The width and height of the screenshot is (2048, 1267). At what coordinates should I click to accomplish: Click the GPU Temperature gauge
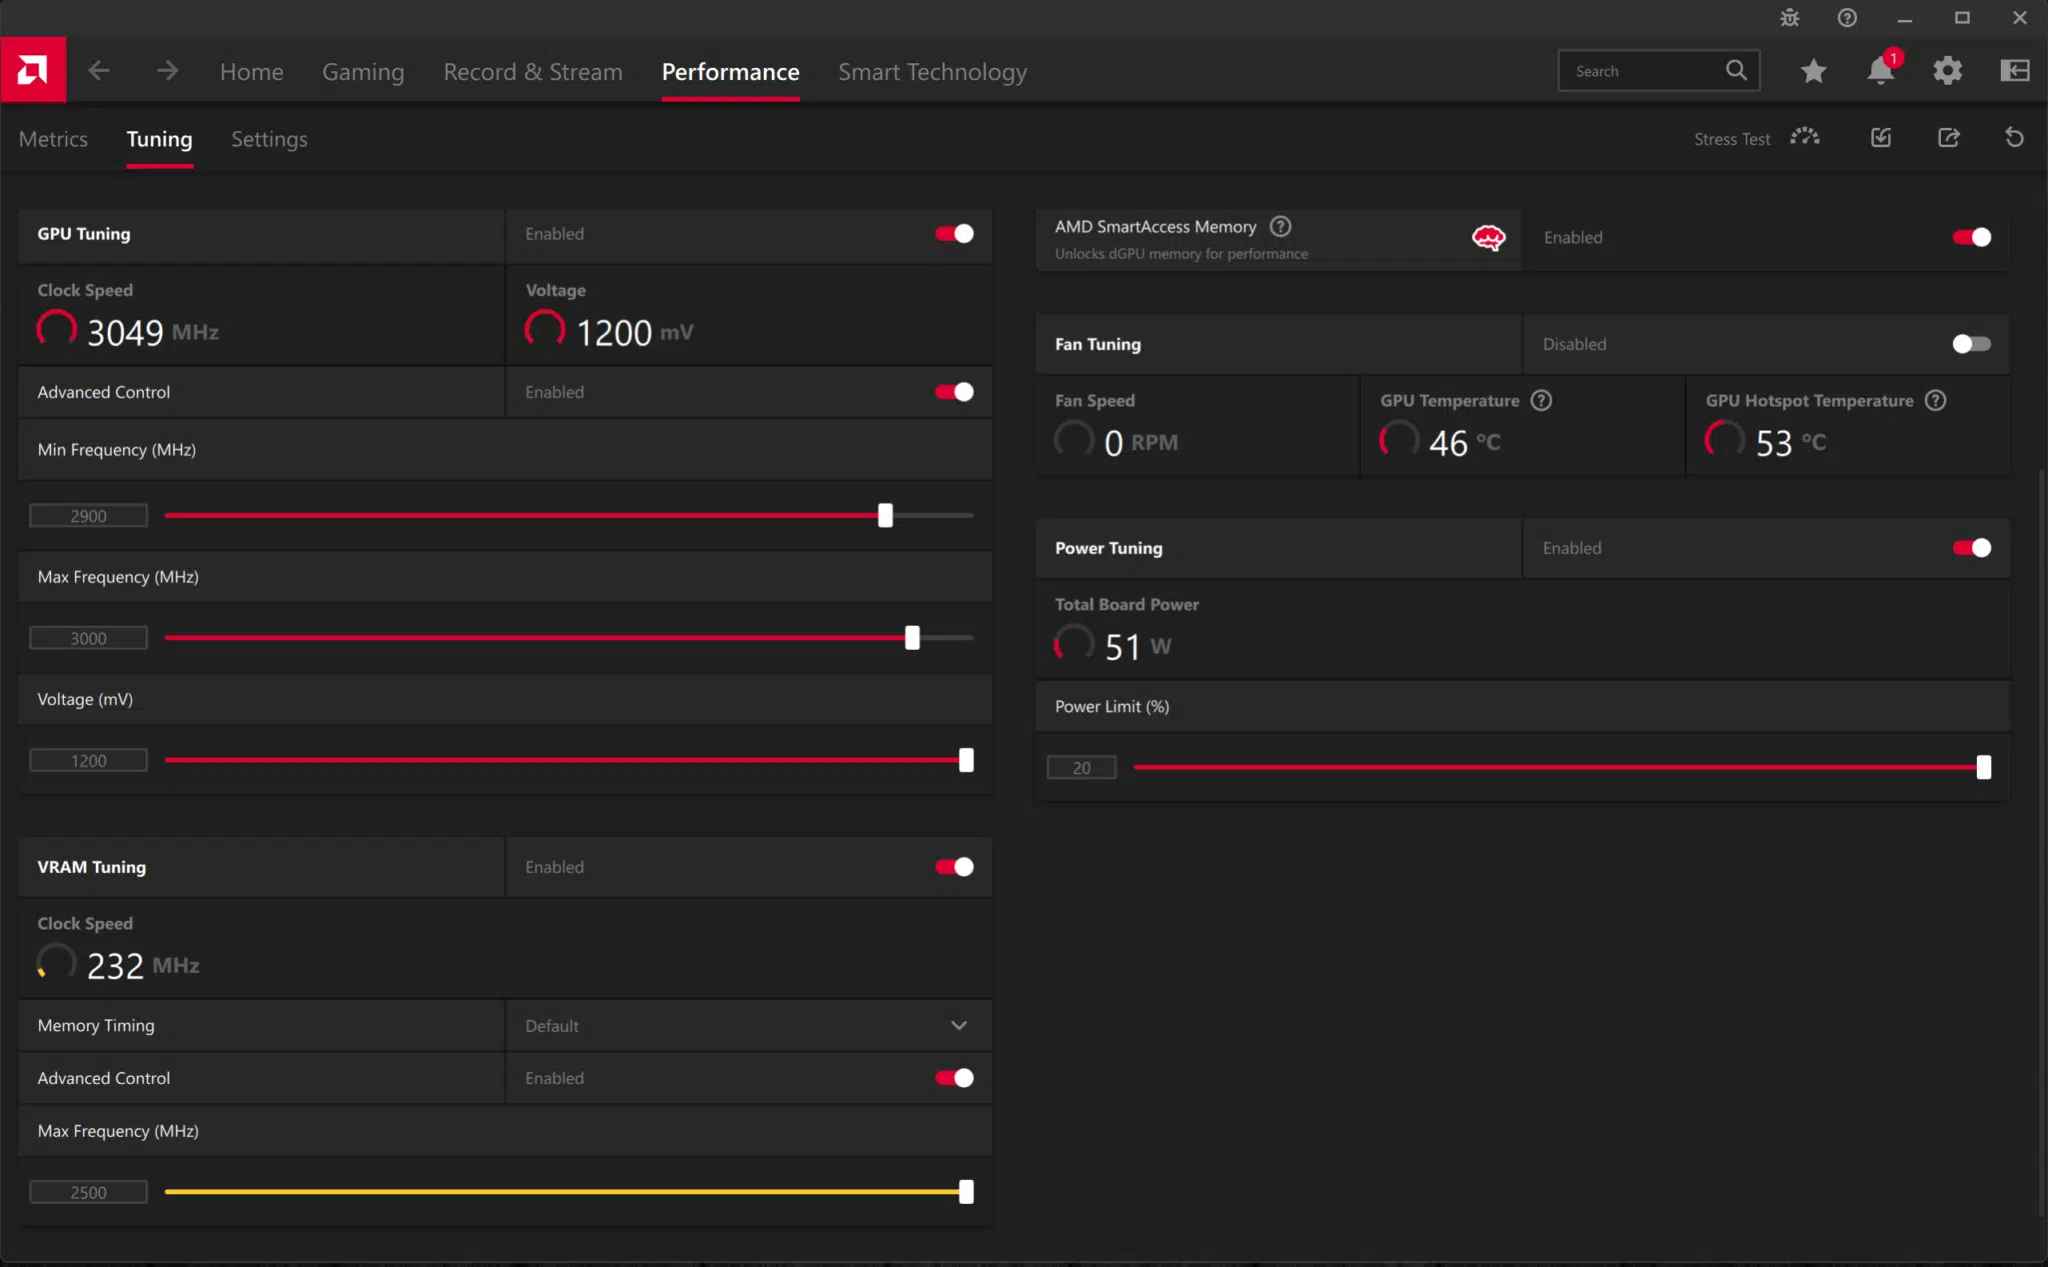(x=1399, y=439)
